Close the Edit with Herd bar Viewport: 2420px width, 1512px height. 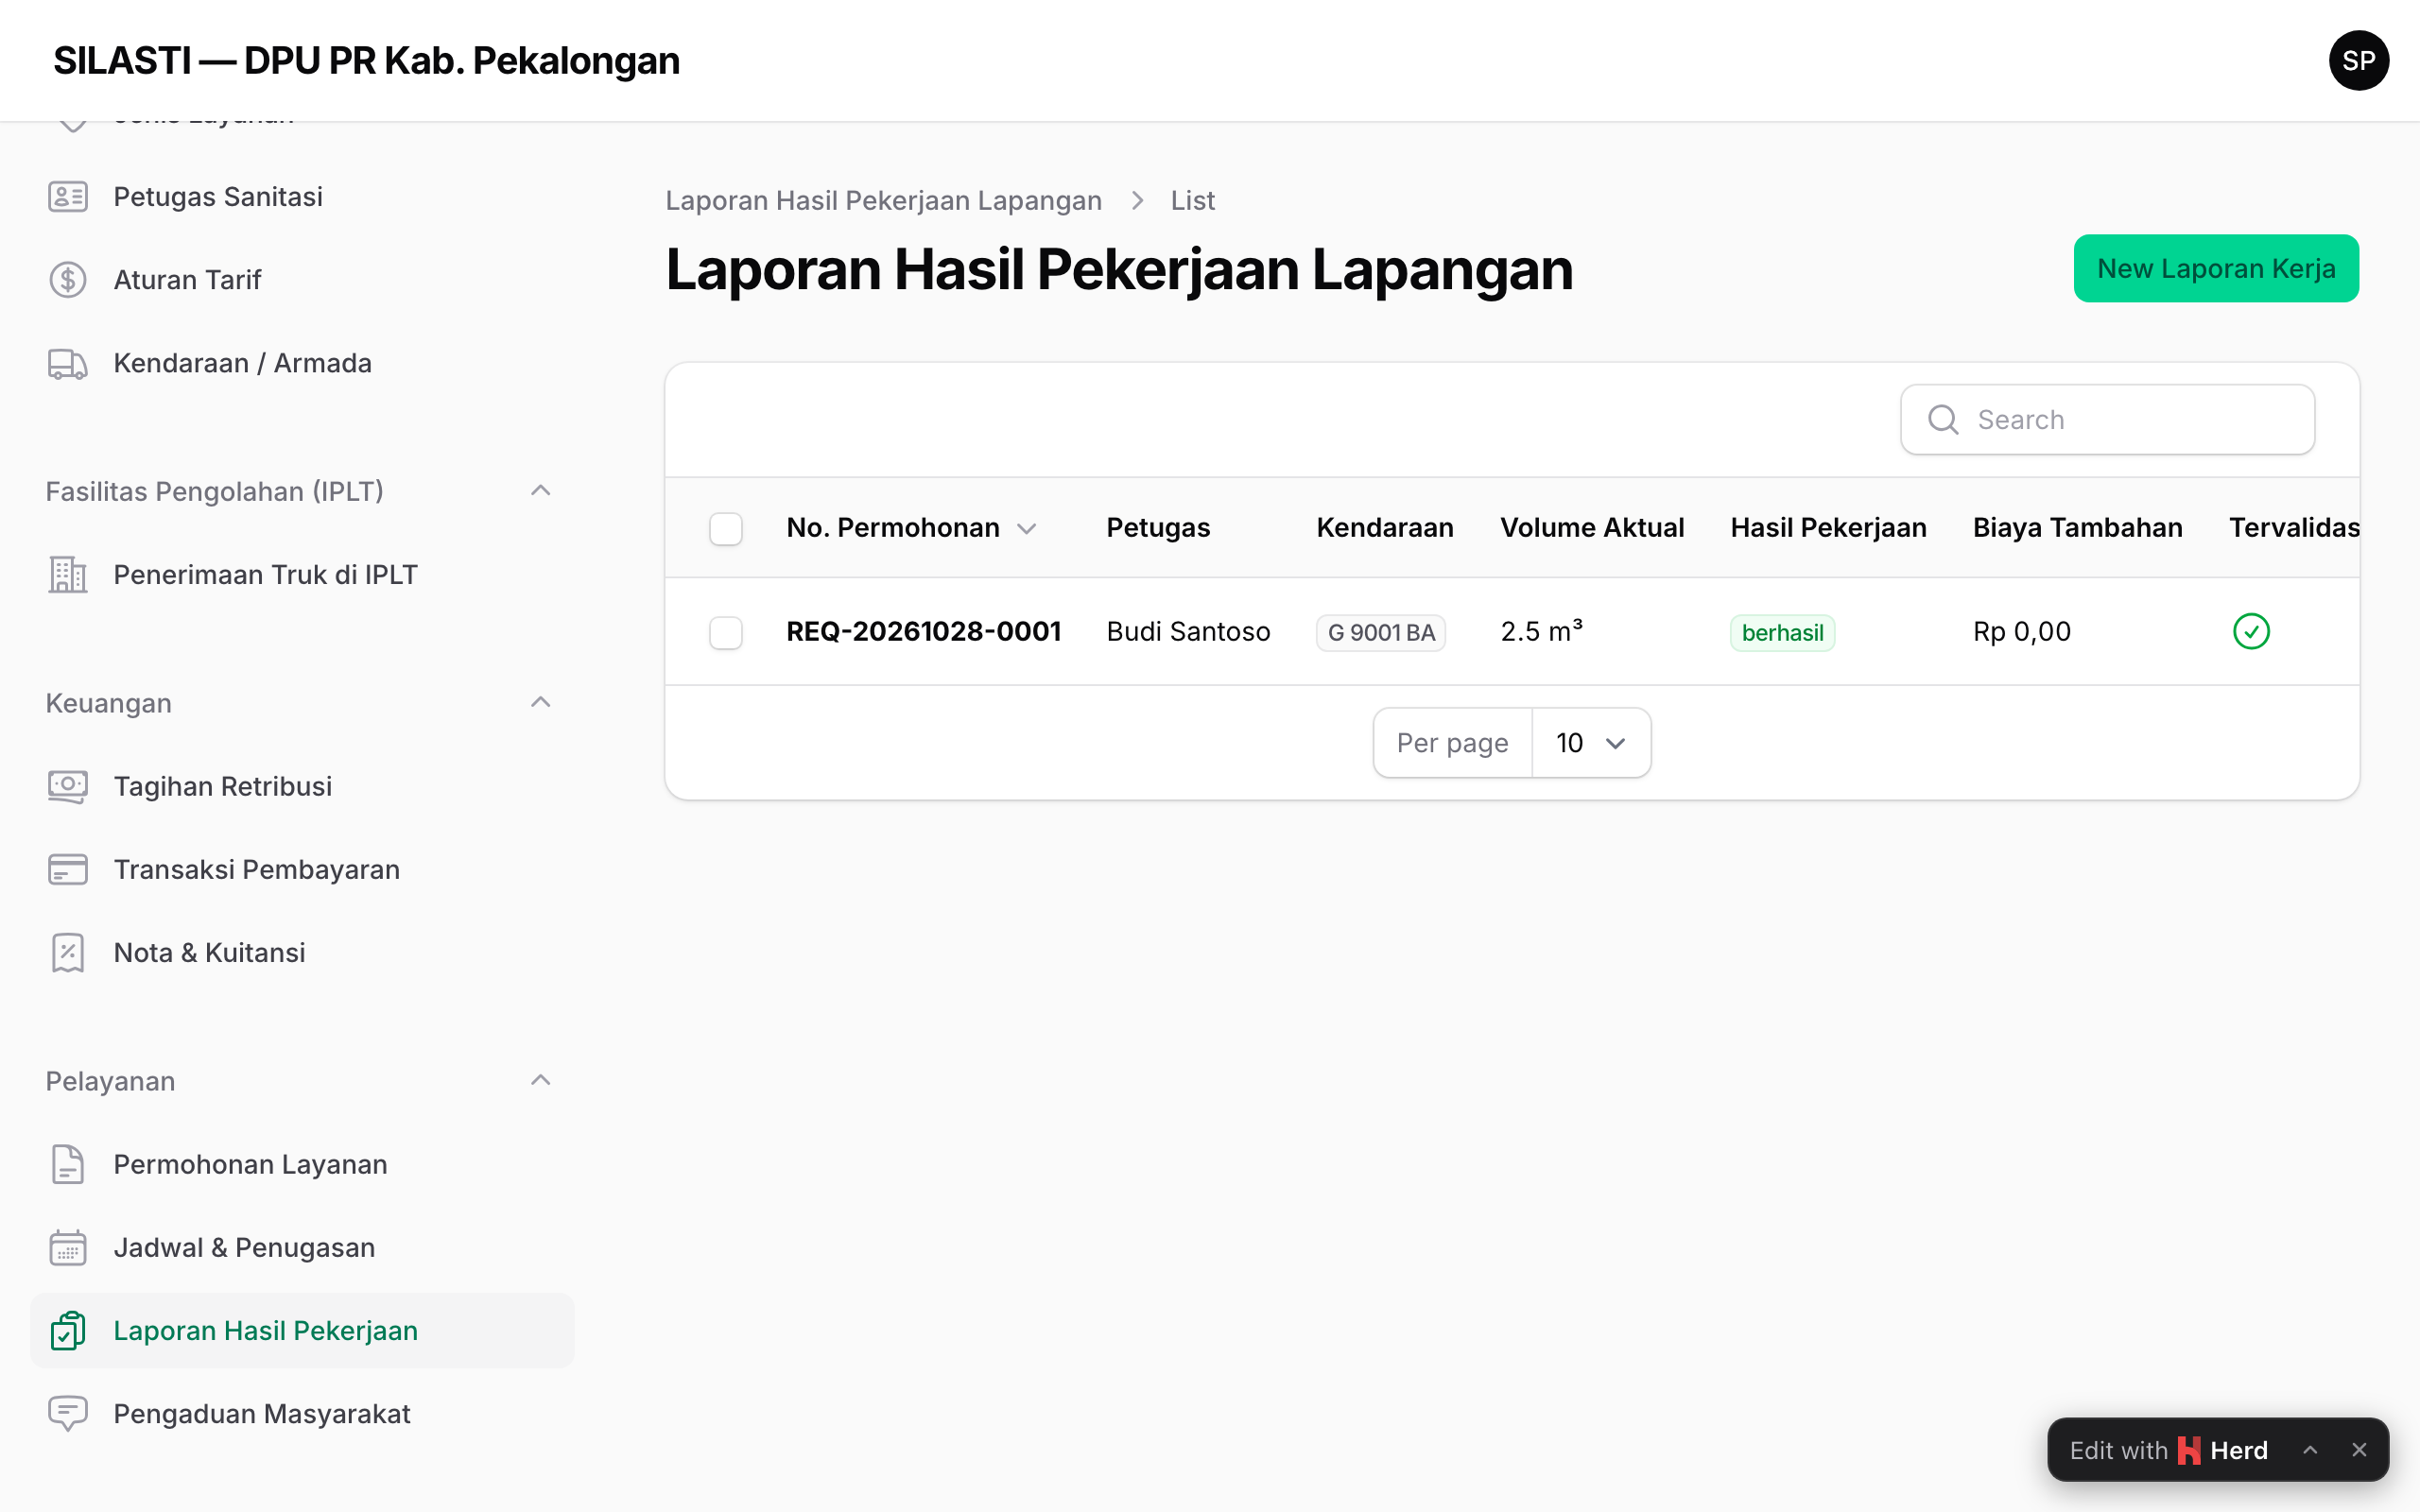click(2359, 1450)
